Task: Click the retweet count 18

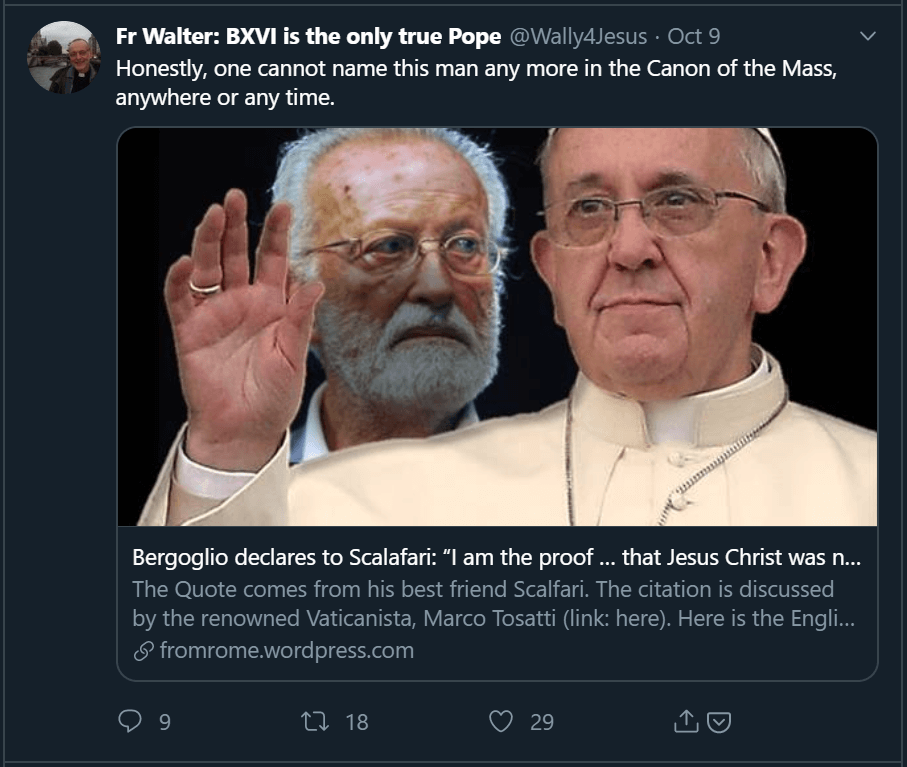Action: [357, 722]
